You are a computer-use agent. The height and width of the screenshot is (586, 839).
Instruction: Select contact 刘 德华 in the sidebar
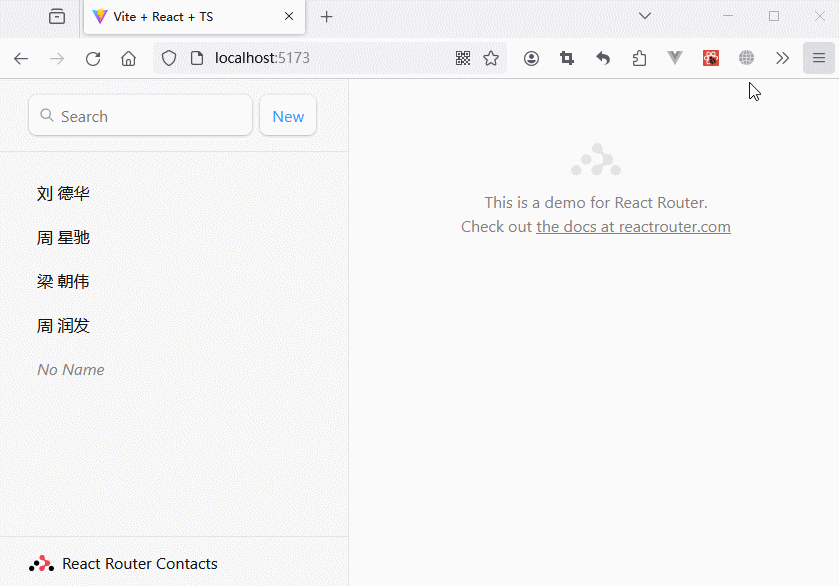(x=64, y=194)
